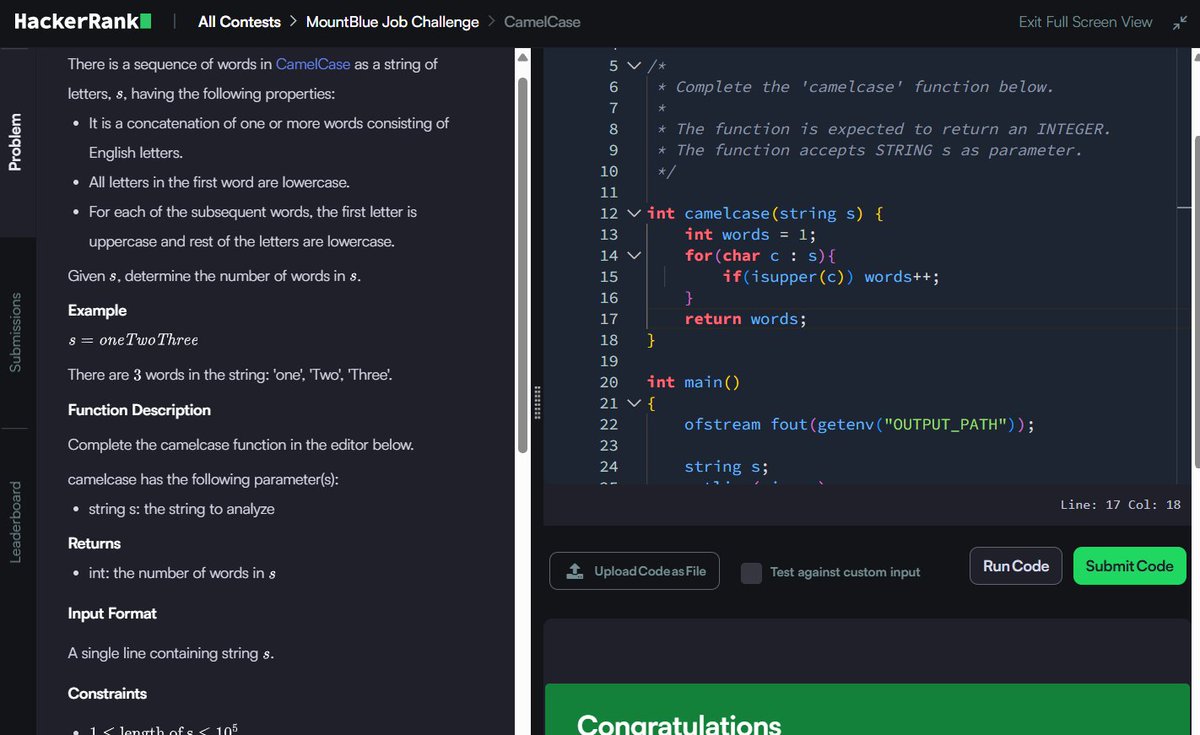This screenshot has height=735, width=1200.
Task: Collapse the camelcase function fold at line 12
Action: click(x=633, y=213)
